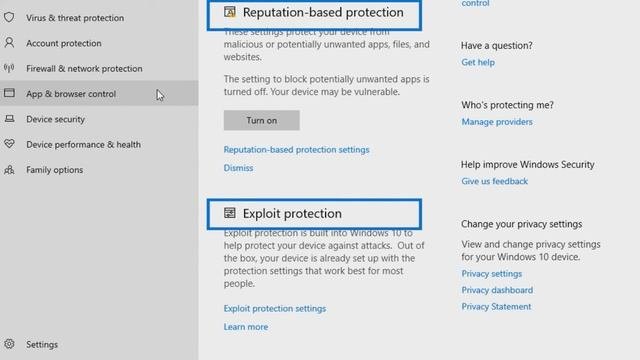Open Manage providers link

point(497,122)
